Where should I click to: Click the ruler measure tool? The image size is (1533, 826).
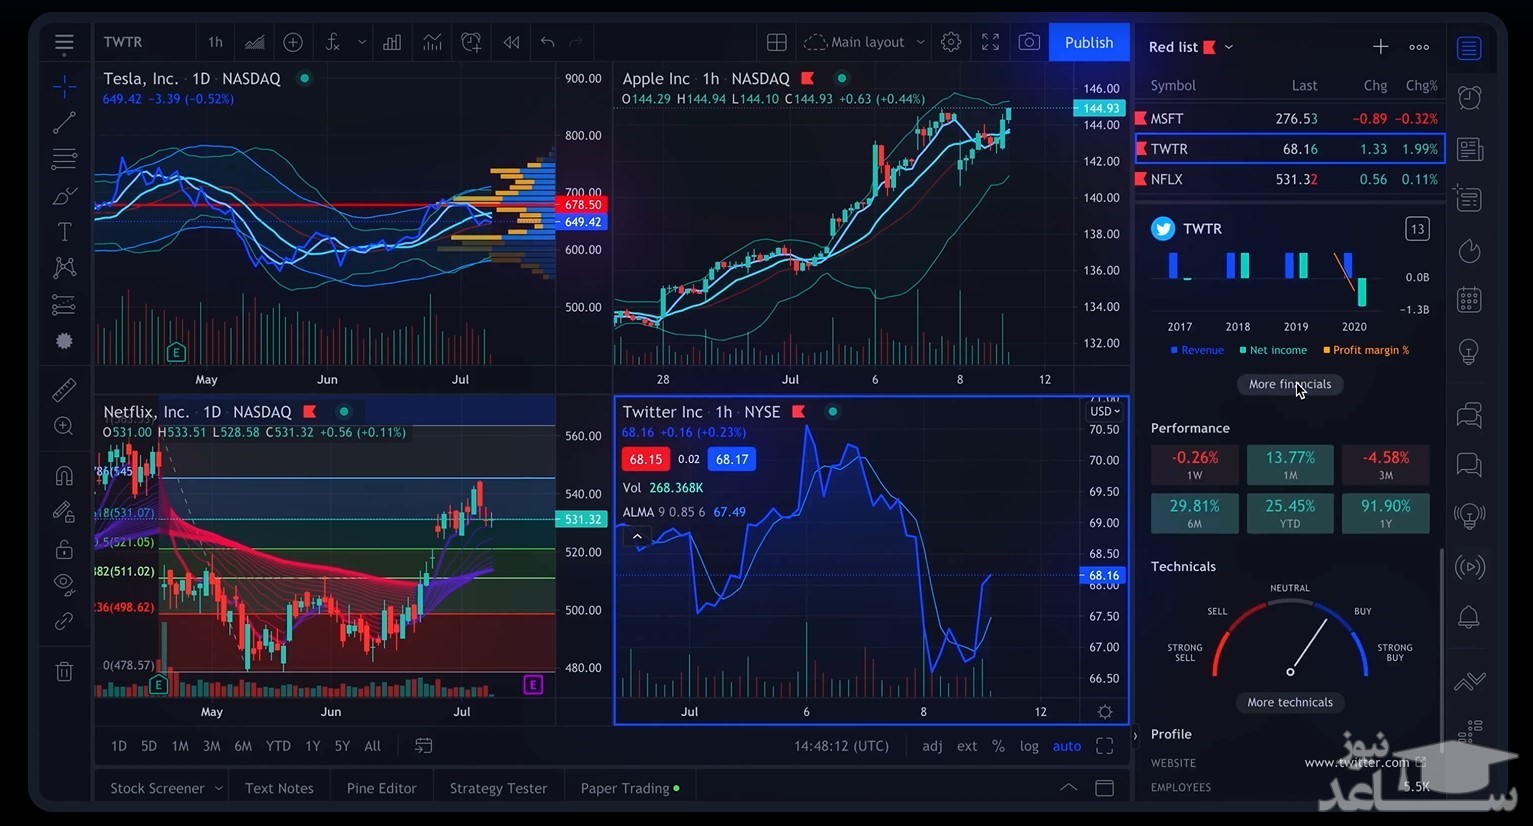pos(64,390)
